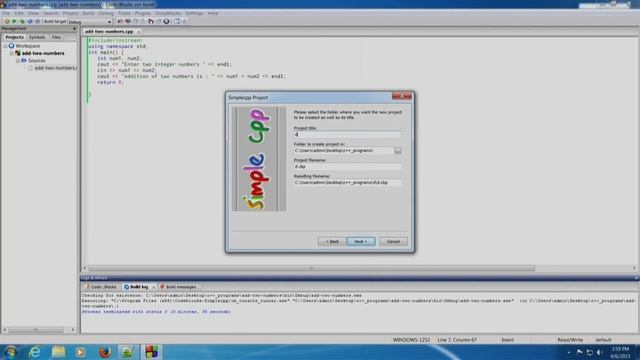The image size is (640, 360).
Task: Click the Abort build icon in the toolbar
Action: (x=38, y=21)
